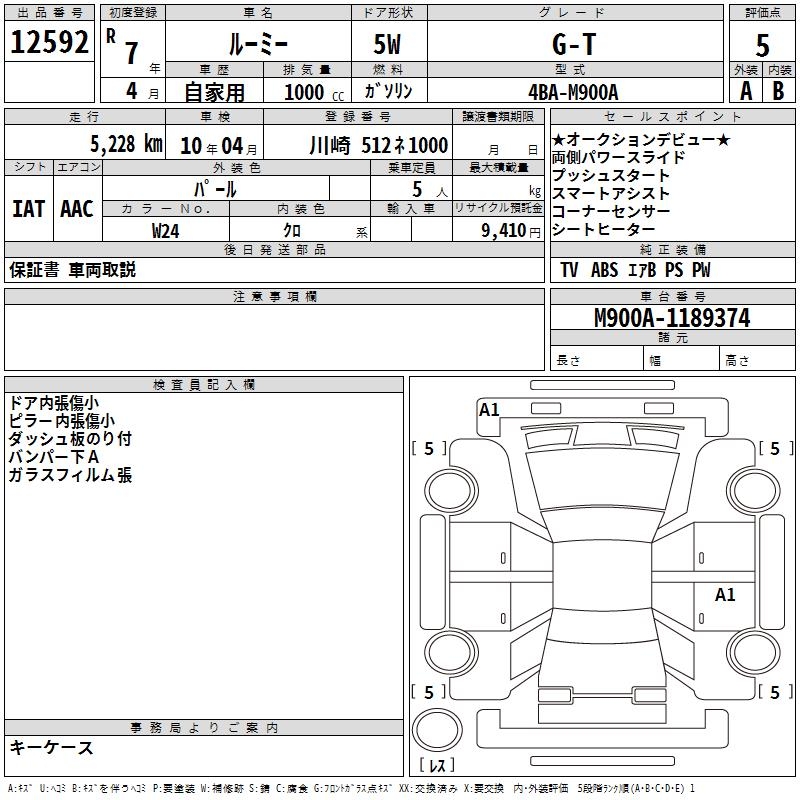Viewport: 800px width, 800px height.
Task: Click the interior grade B
Action: [778, 91]
